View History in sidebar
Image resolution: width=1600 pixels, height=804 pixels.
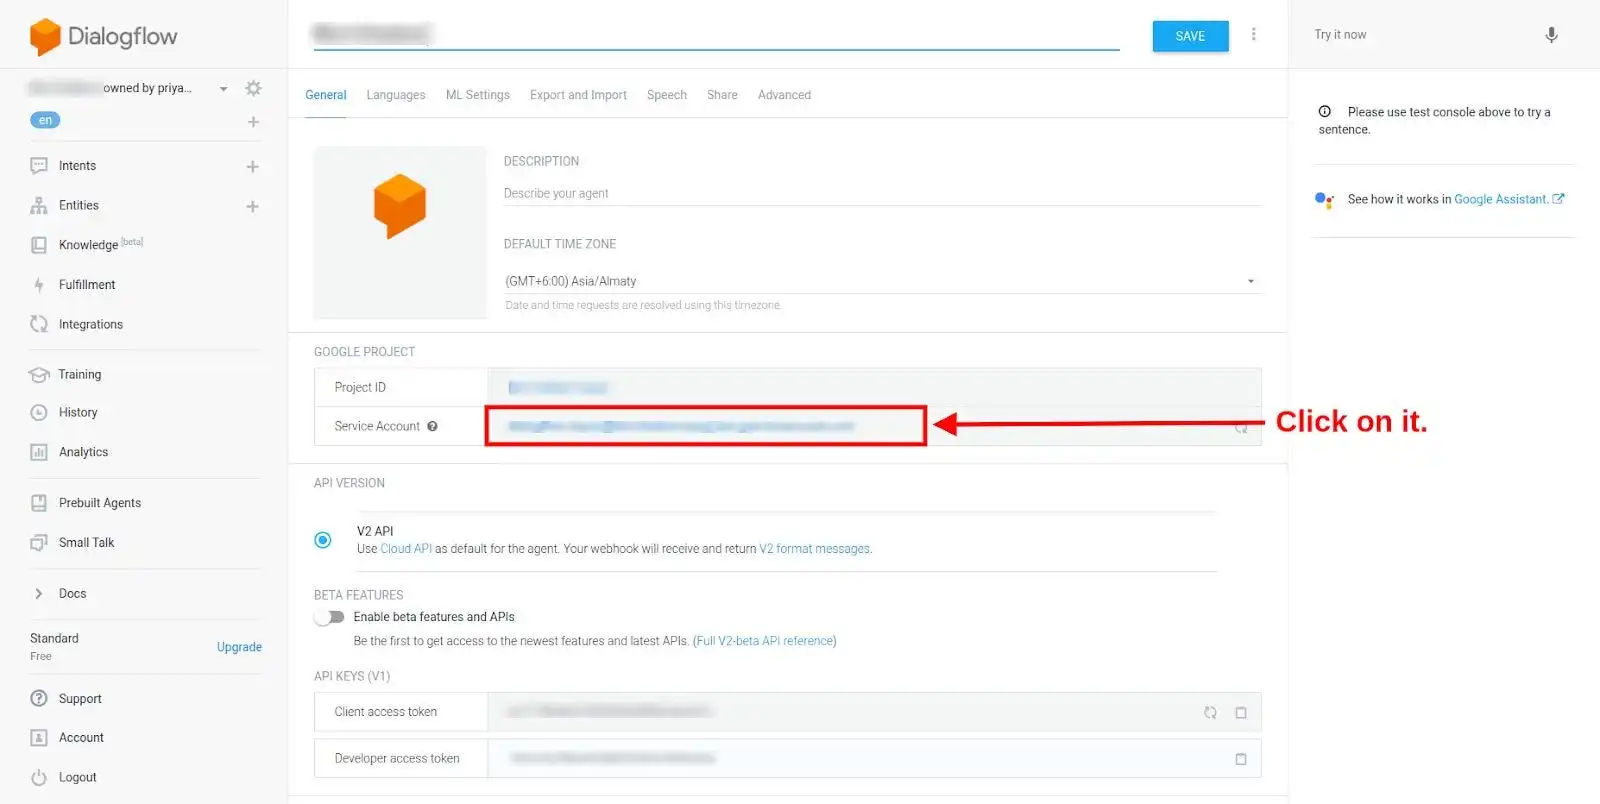(x=78, y=412)
